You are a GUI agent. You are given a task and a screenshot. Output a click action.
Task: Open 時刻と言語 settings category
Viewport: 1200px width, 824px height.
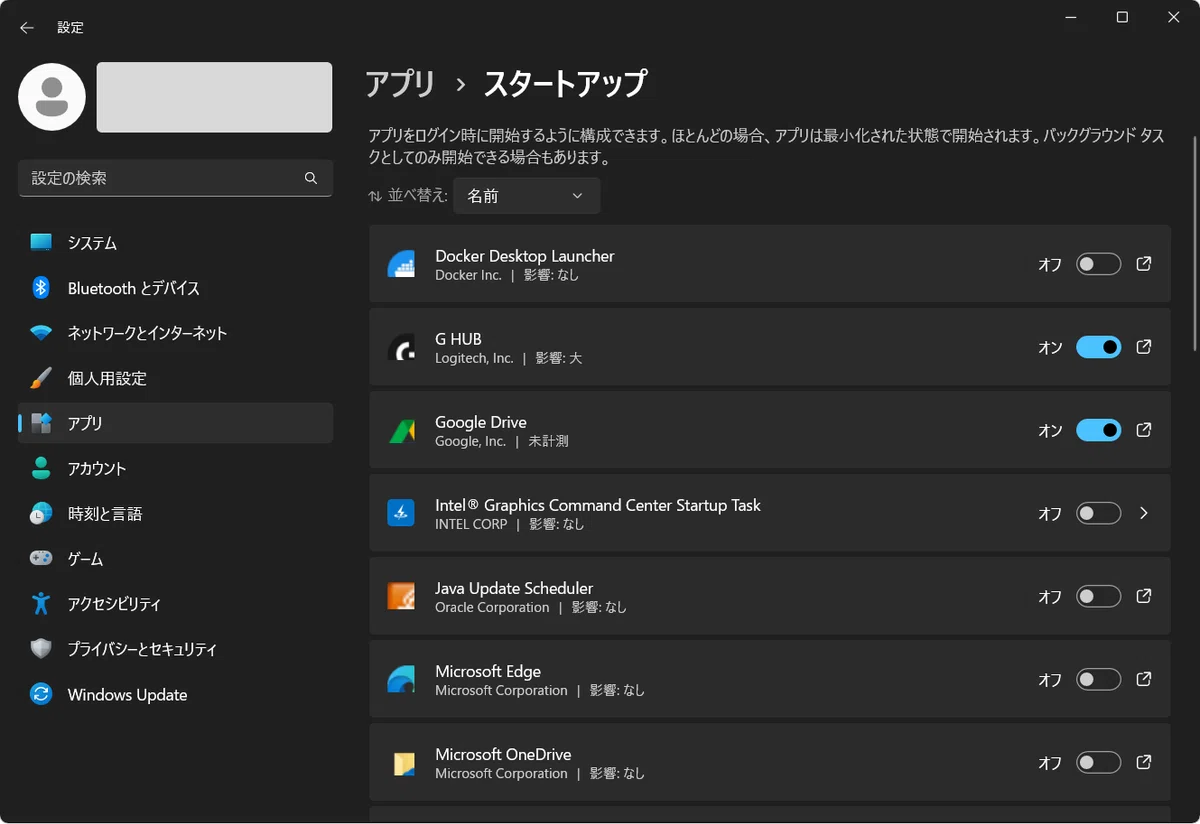(175, 514)
